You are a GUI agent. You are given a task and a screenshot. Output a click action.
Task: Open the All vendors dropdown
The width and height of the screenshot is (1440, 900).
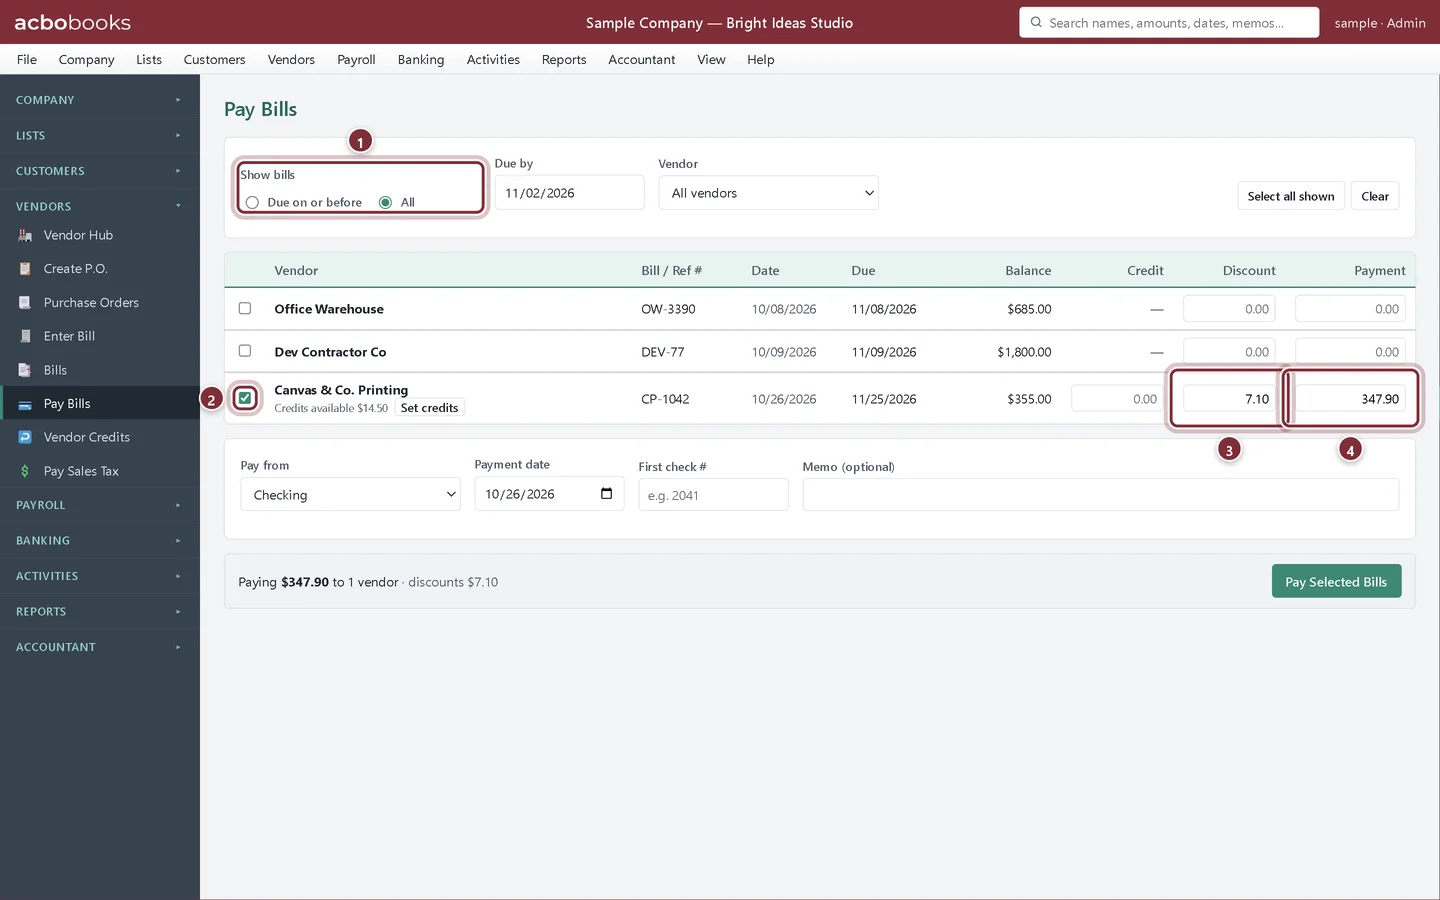pyautogui.click(x=768, y=193)
